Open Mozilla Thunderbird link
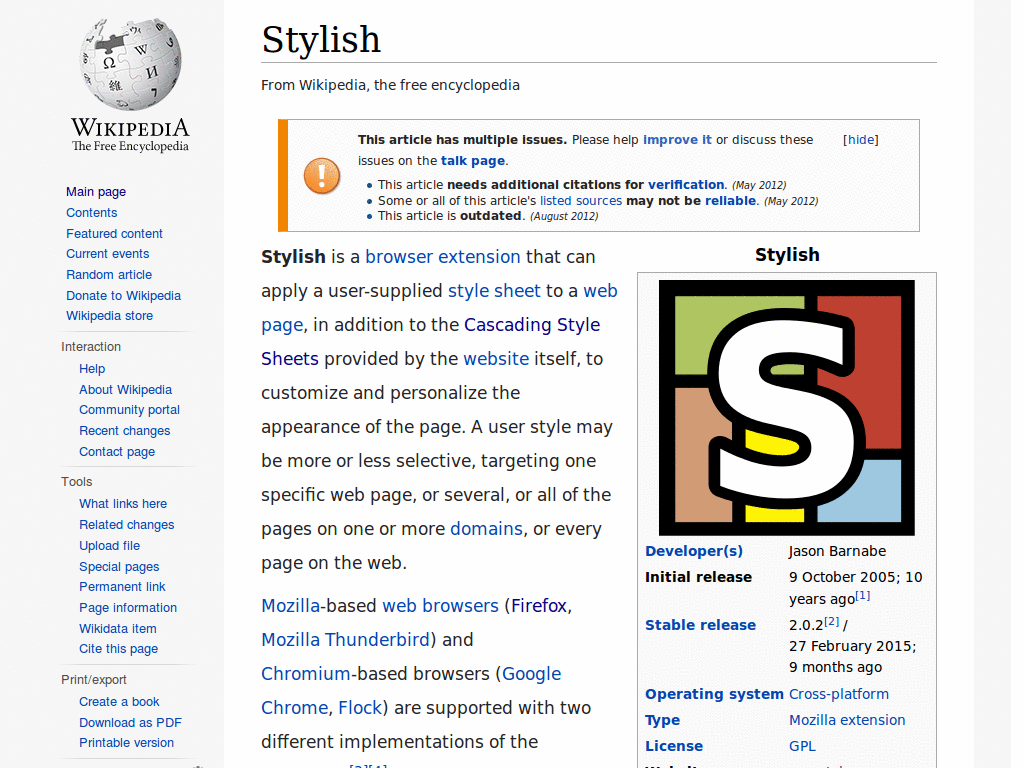 point(345,639)
